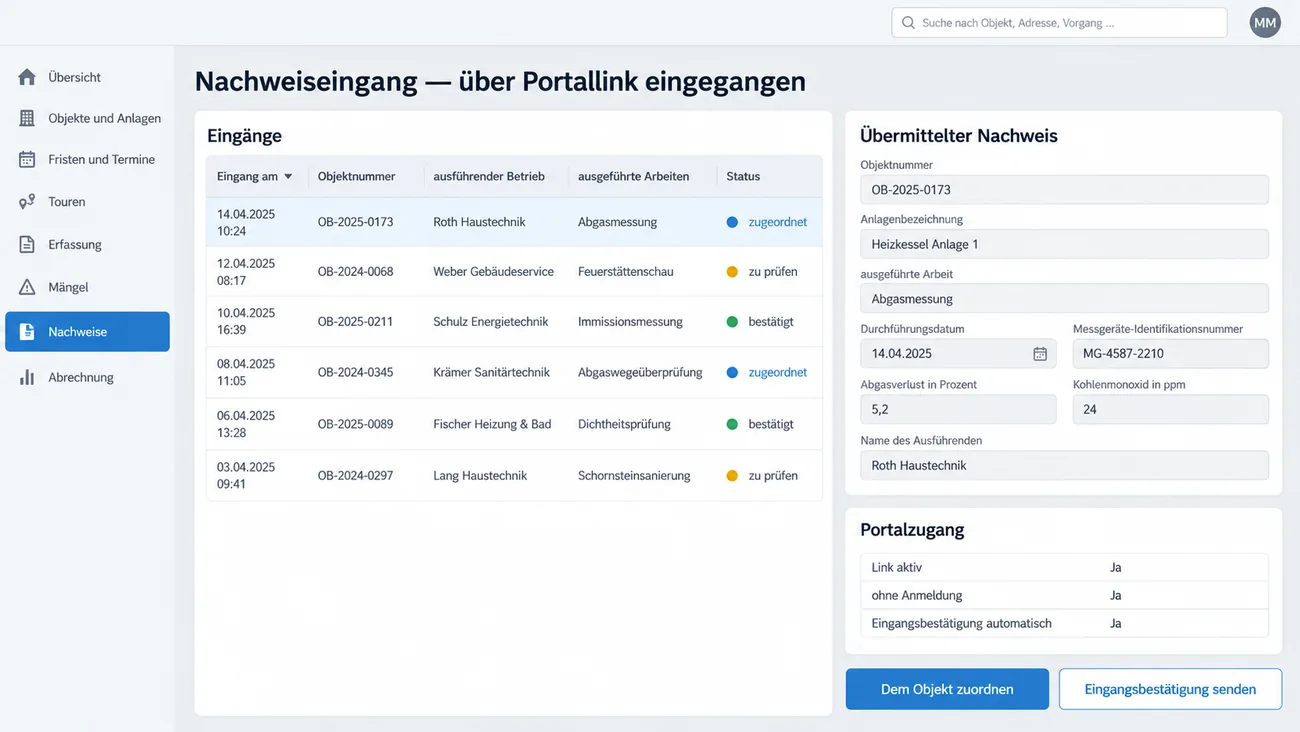Select the Schornsteinsanierung cell
This screenshot has height=732, width=1300.
coord(634,476)
